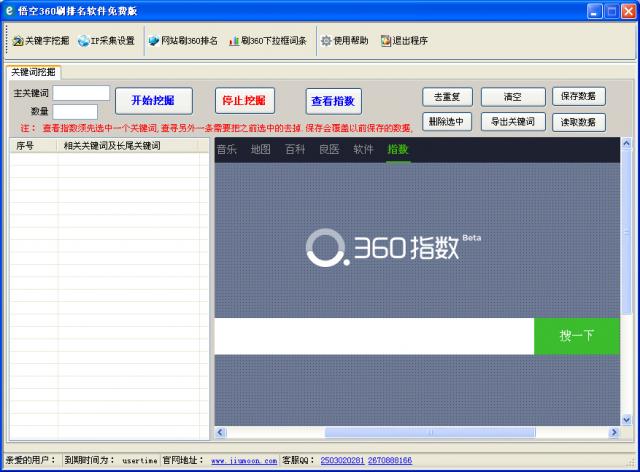
Task: Open the 地图 tab in browser pane
Action: (260, 149)
